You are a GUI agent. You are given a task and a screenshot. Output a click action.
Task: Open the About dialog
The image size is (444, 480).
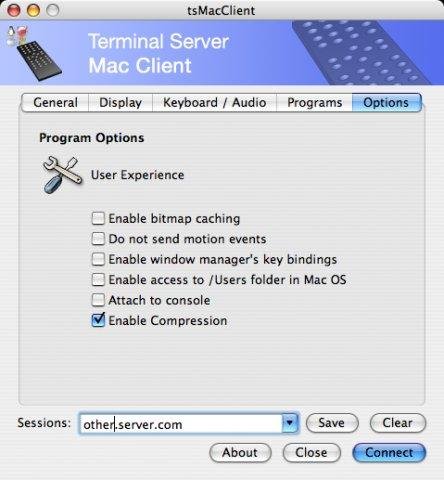240,453
